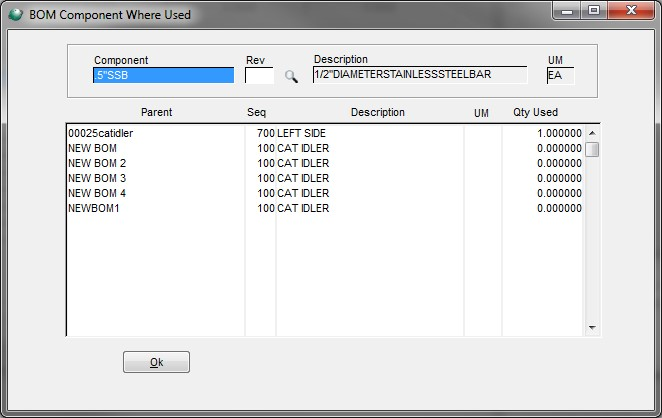Select the NEW BOM 2 row
Viewport: 662px width, 418px height.
(x=324, y=163)
